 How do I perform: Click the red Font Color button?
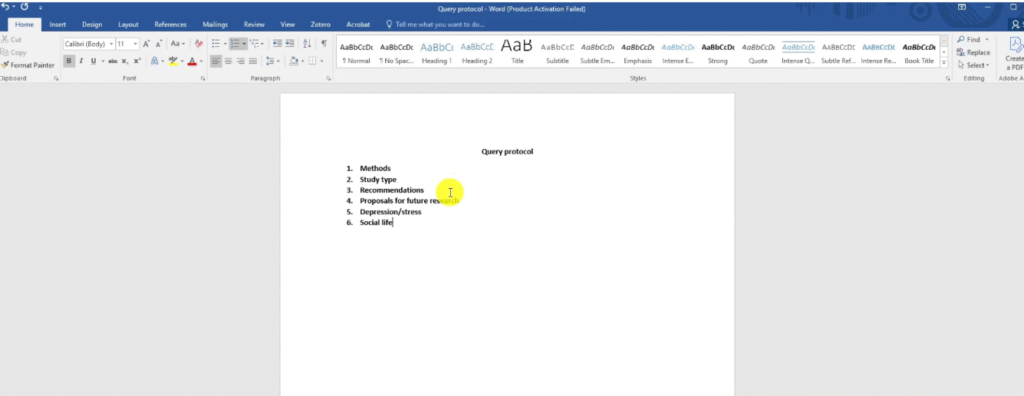192,61
